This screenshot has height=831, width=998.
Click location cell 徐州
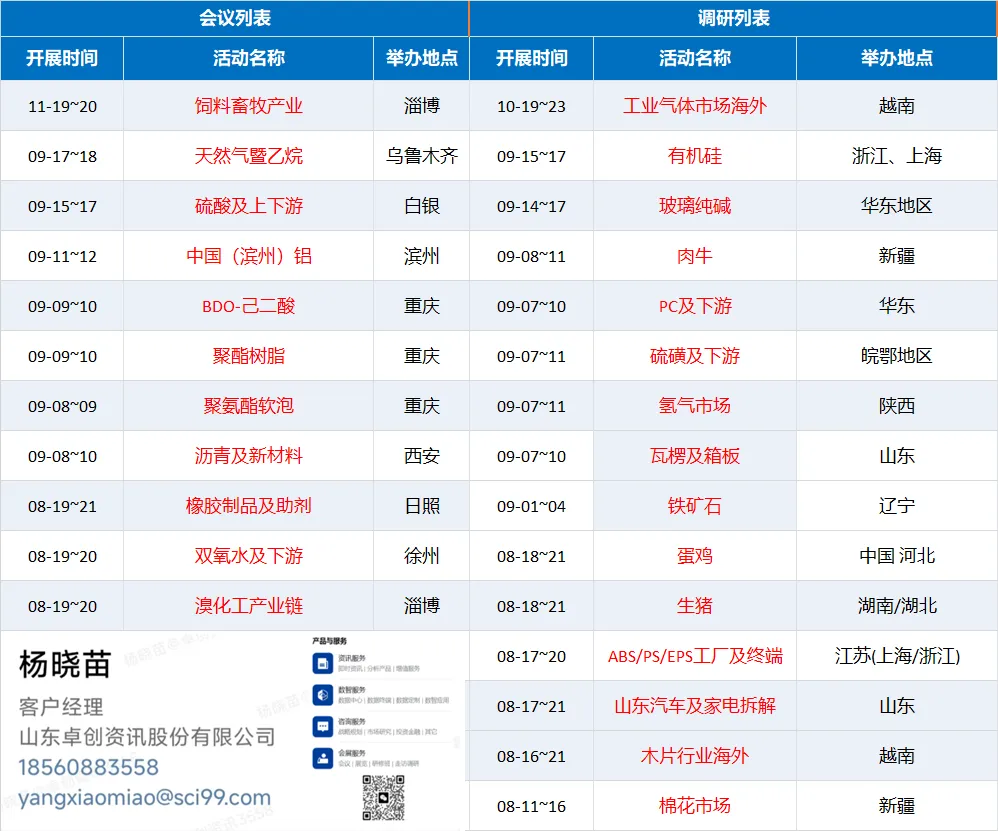pos(421,556)
